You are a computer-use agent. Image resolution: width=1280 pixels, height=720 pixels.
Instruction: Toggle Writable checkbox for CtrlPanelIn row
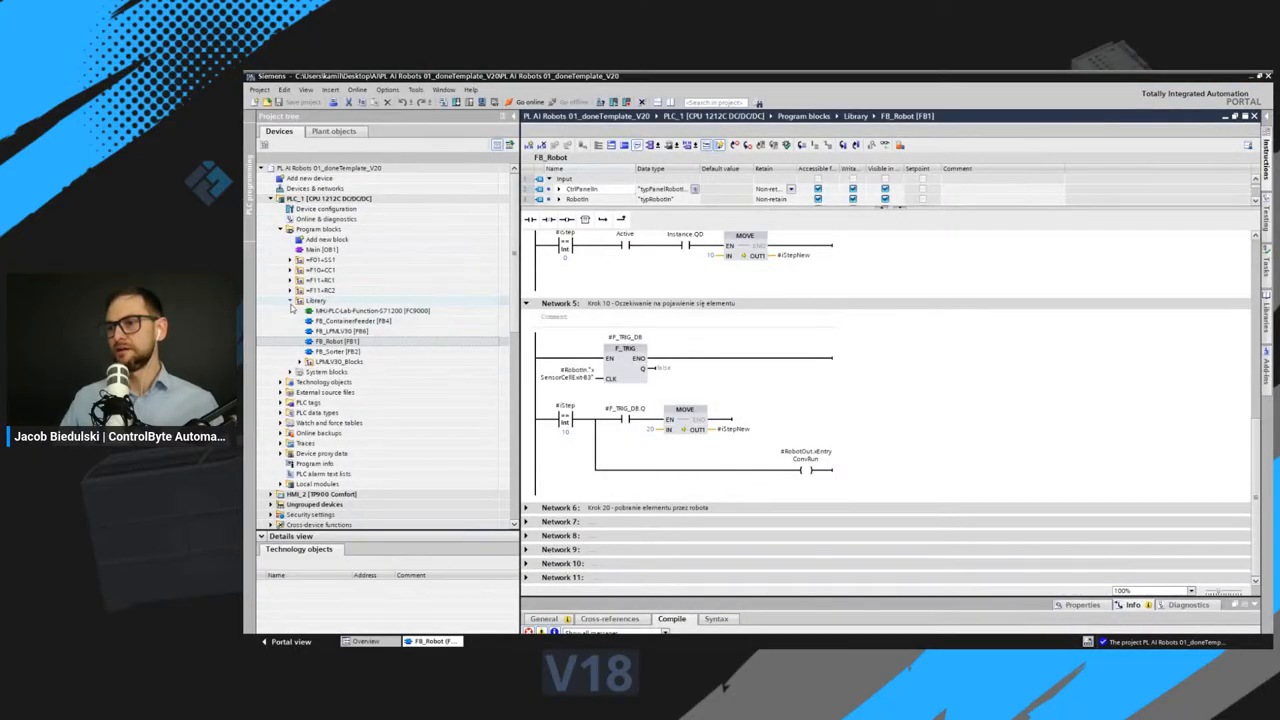click(x=852, y=189)
